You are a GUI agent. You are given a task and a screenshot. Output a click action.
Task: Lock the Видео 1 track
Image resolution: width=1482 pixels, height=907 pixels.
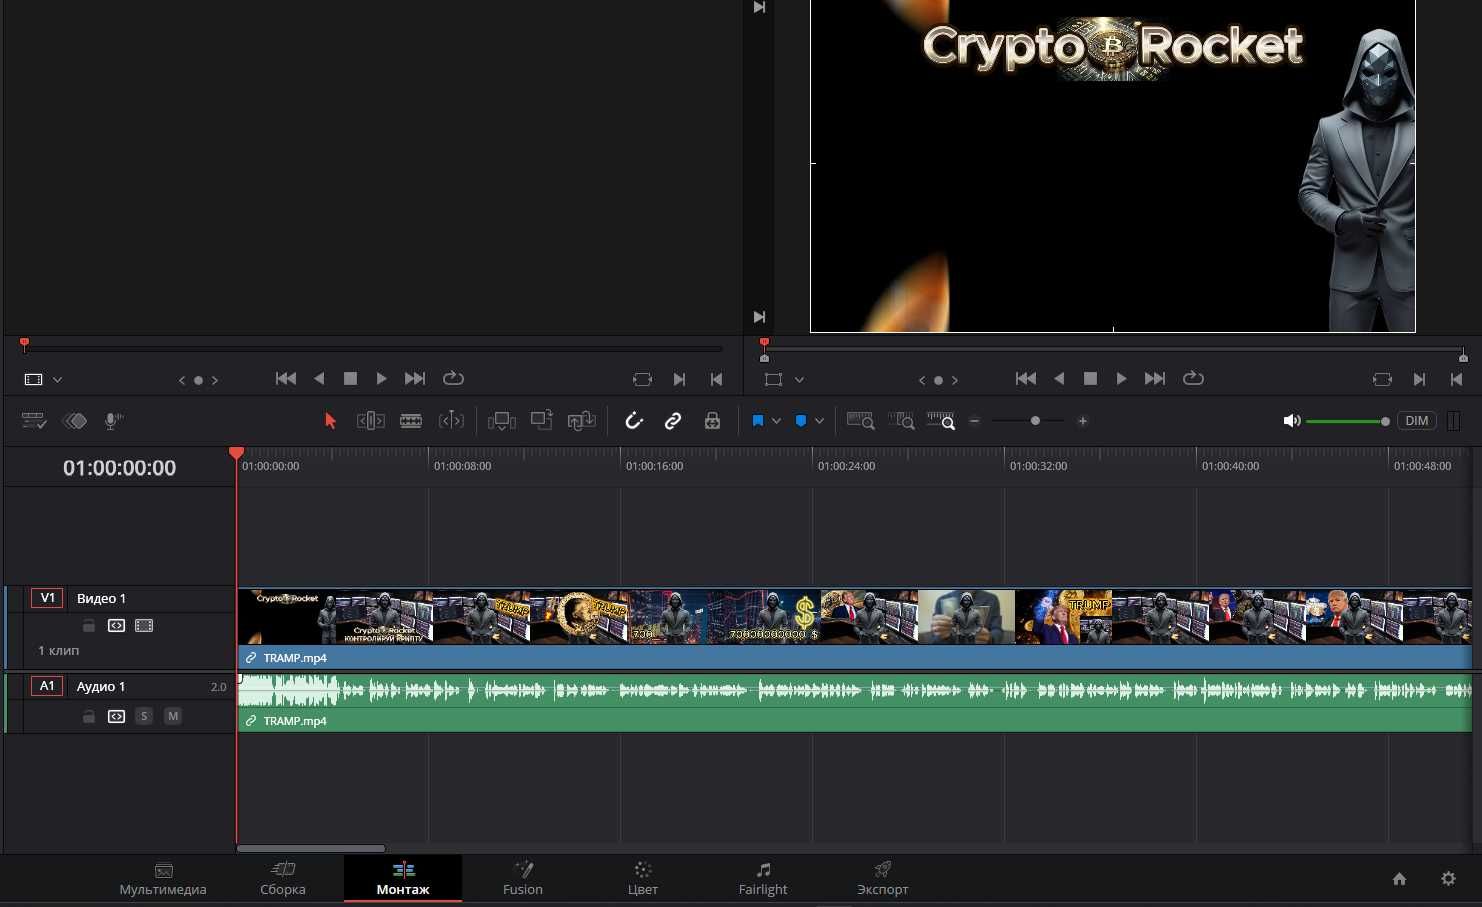89,626
